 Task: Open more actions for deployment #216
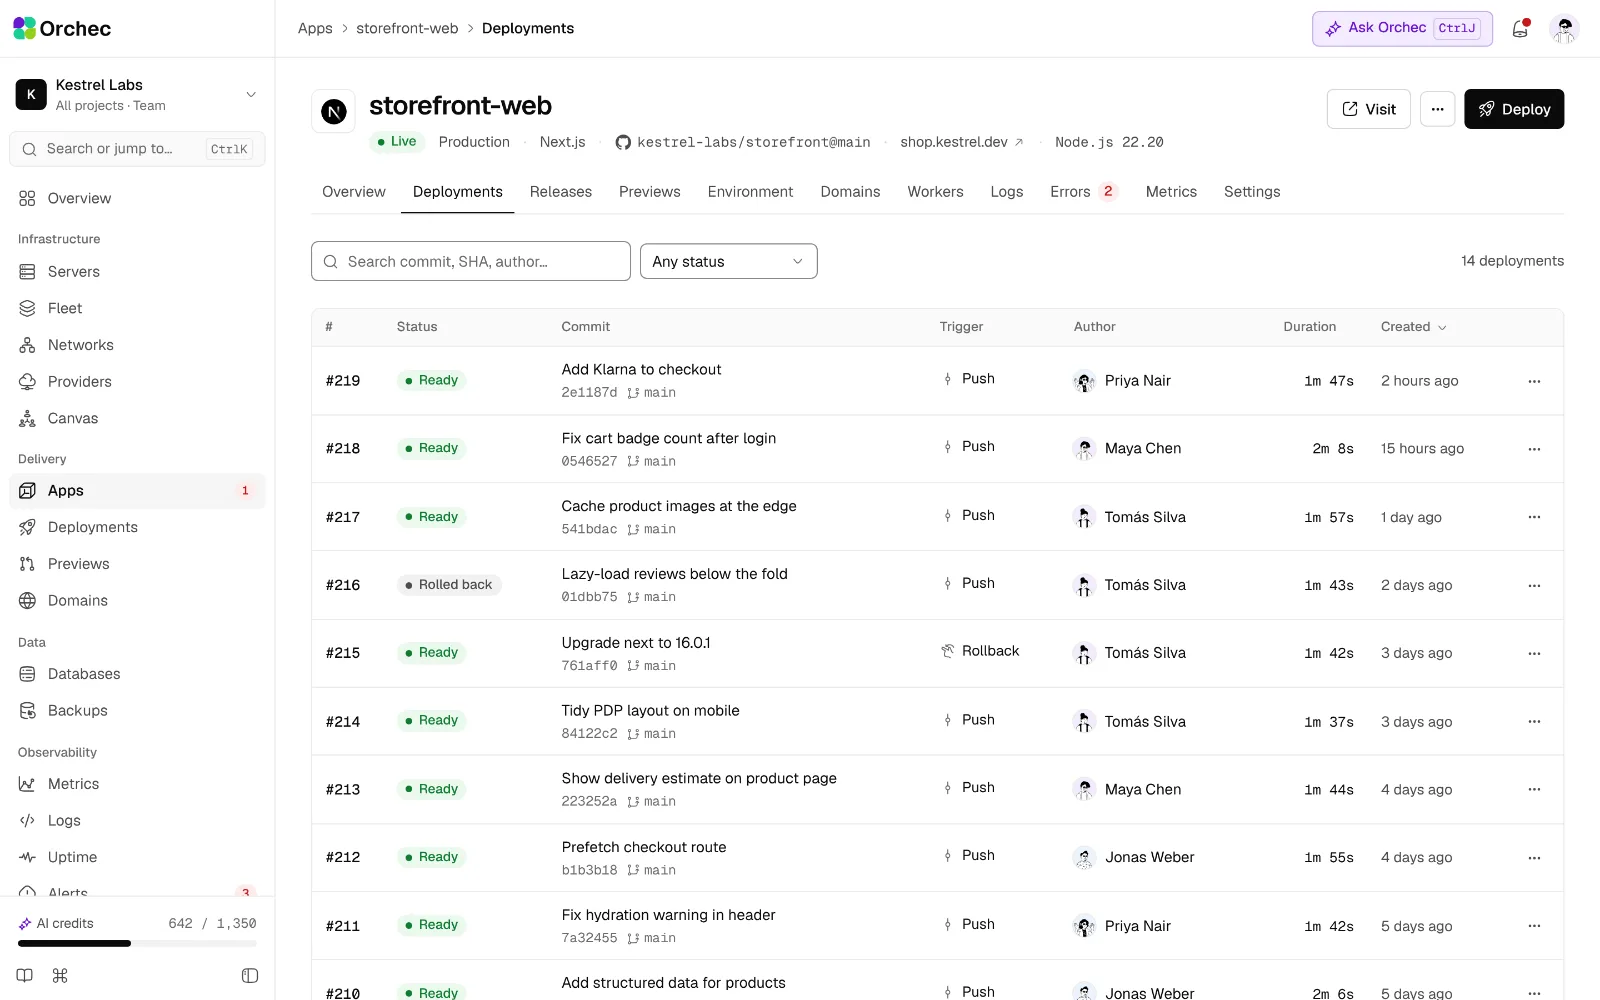[1534, 585]
